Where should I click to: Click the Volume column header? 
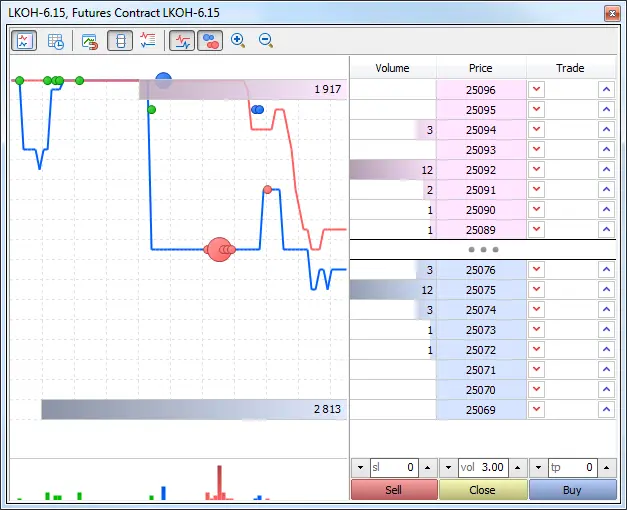point(392,68)
